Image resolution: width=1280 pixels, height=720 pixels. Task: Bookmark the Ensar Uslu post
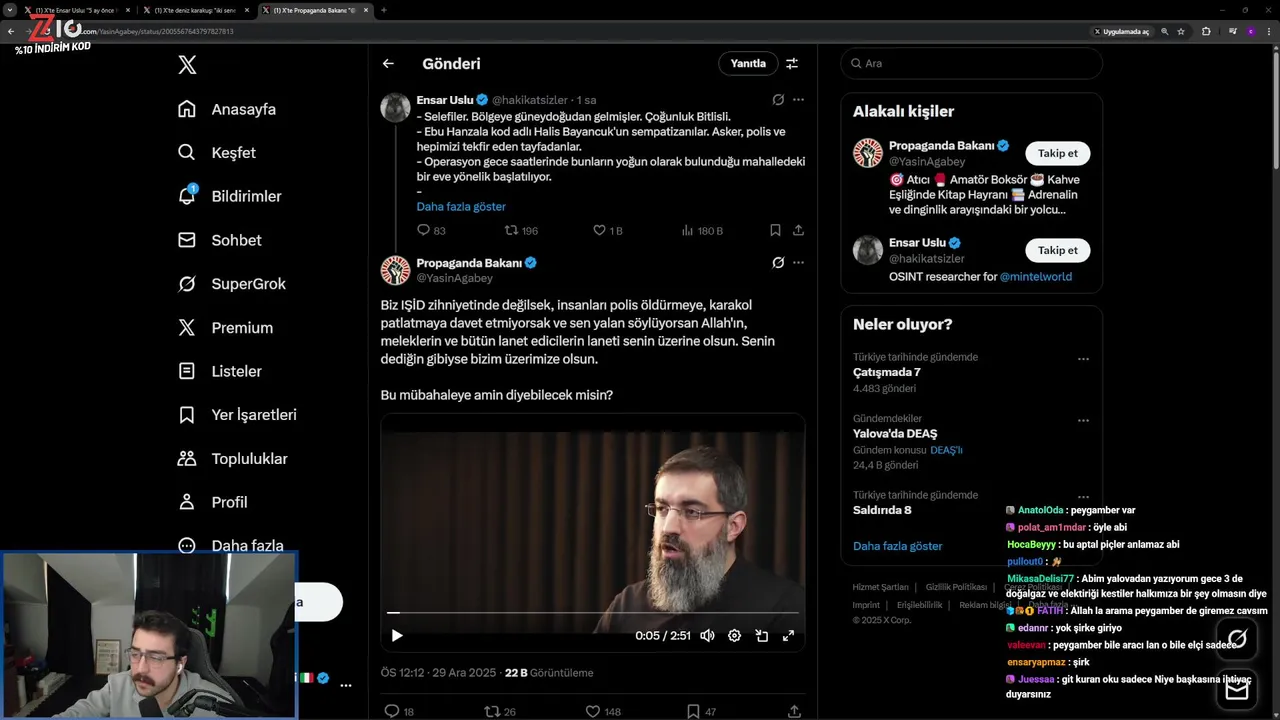(x=775, y=230)
